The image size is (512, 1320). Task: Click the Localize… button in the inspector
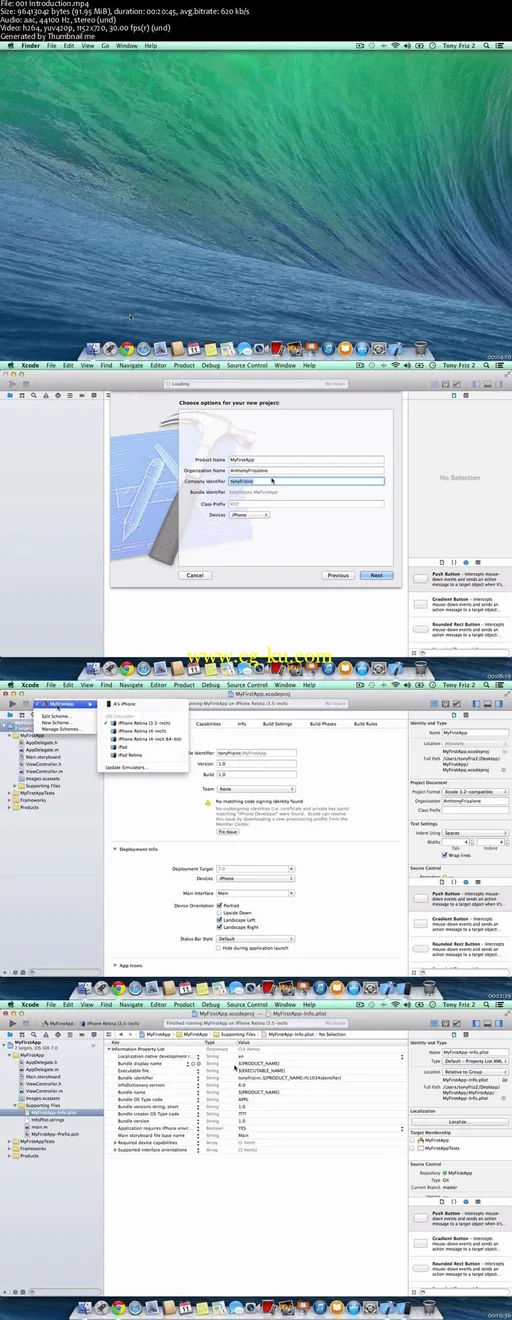click(458, 1121)
